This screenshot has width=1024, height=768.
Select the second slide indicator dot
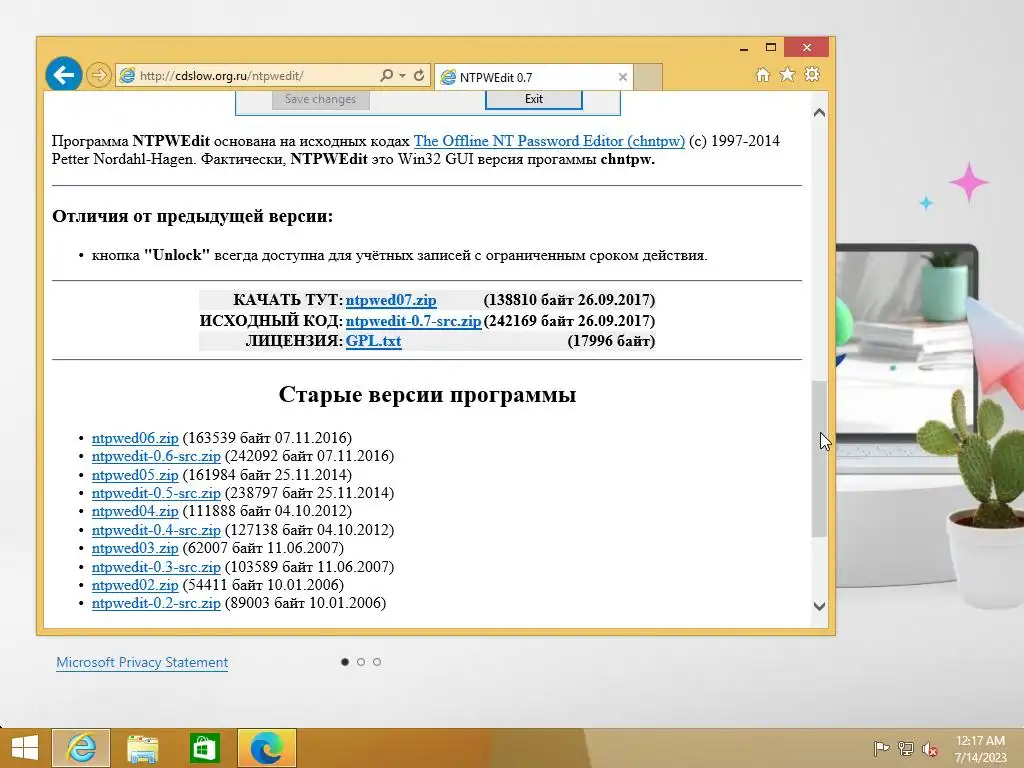pyautogui.click(x=360, y=662)
